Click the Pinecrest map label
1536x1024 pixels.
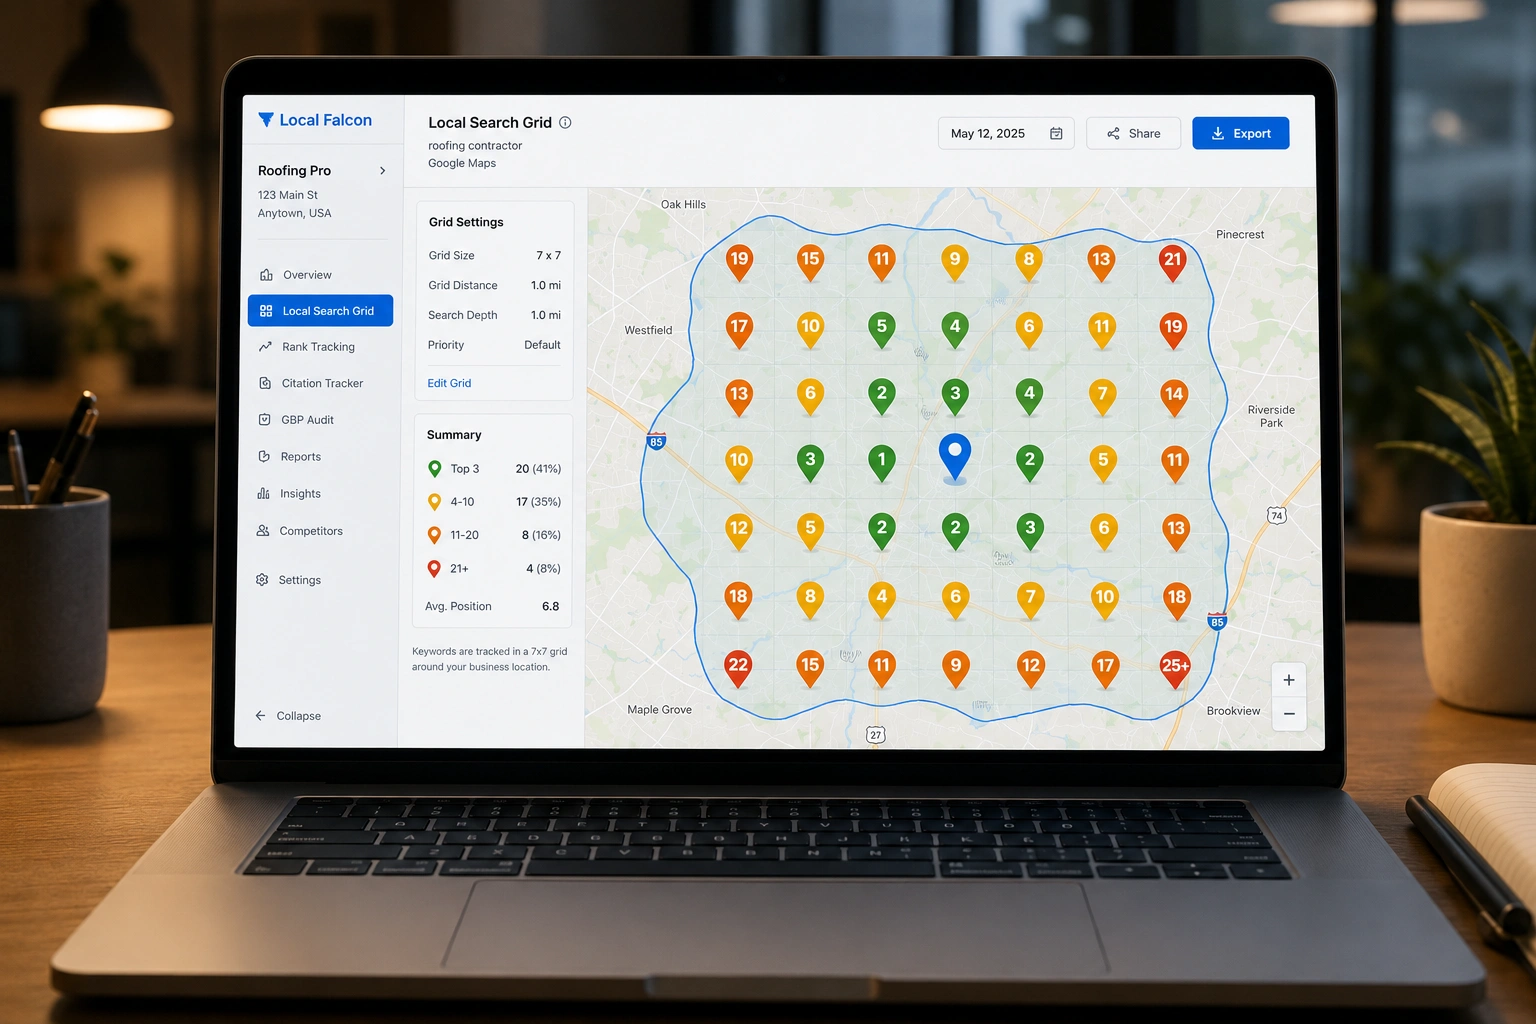click(1240, 235)
